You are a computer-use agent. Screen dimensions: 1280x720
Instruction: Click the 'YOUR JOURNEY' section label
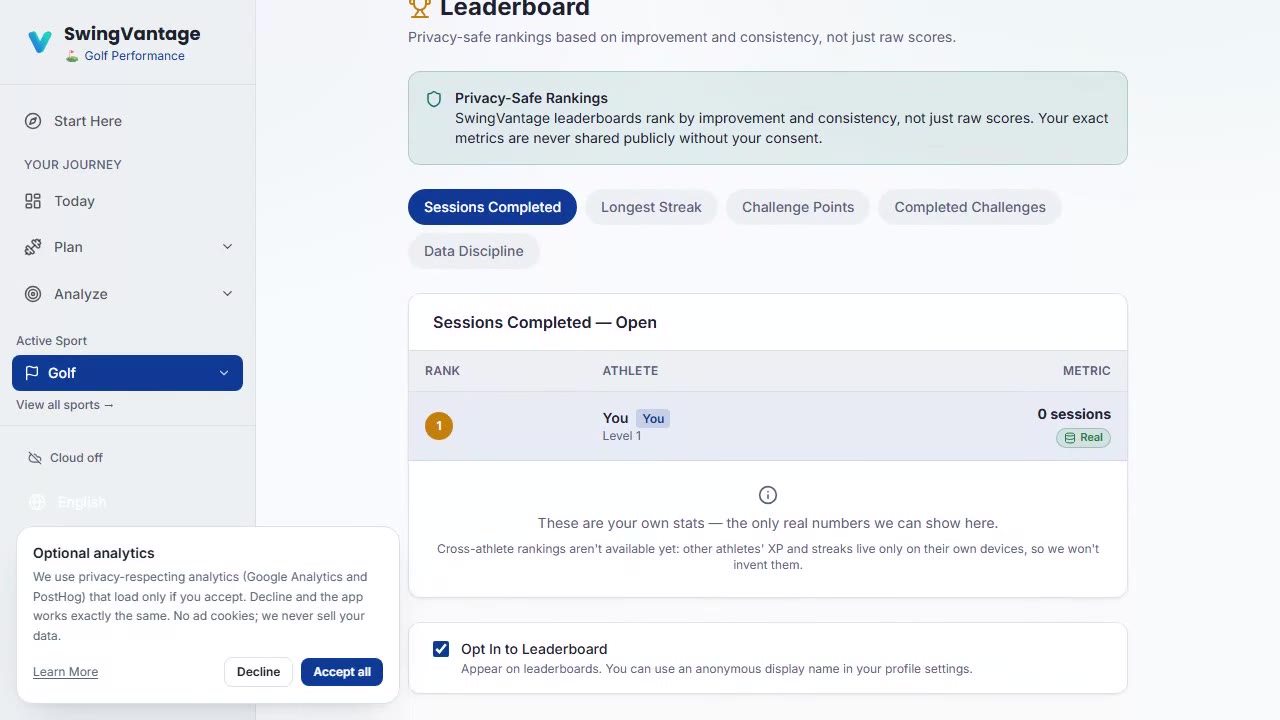[x=73, y=164]
